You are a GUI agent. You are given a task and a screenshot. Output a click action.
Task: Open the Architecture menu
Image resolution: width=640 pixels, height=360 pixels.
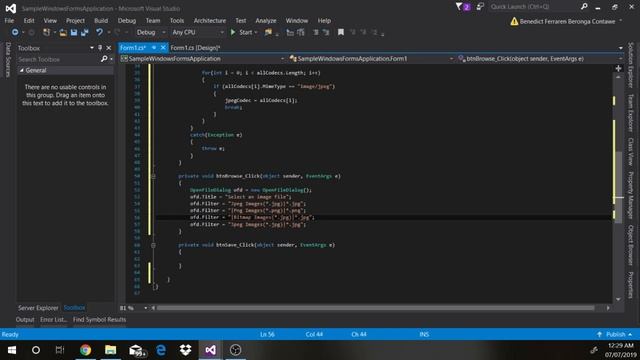point(209,20)
